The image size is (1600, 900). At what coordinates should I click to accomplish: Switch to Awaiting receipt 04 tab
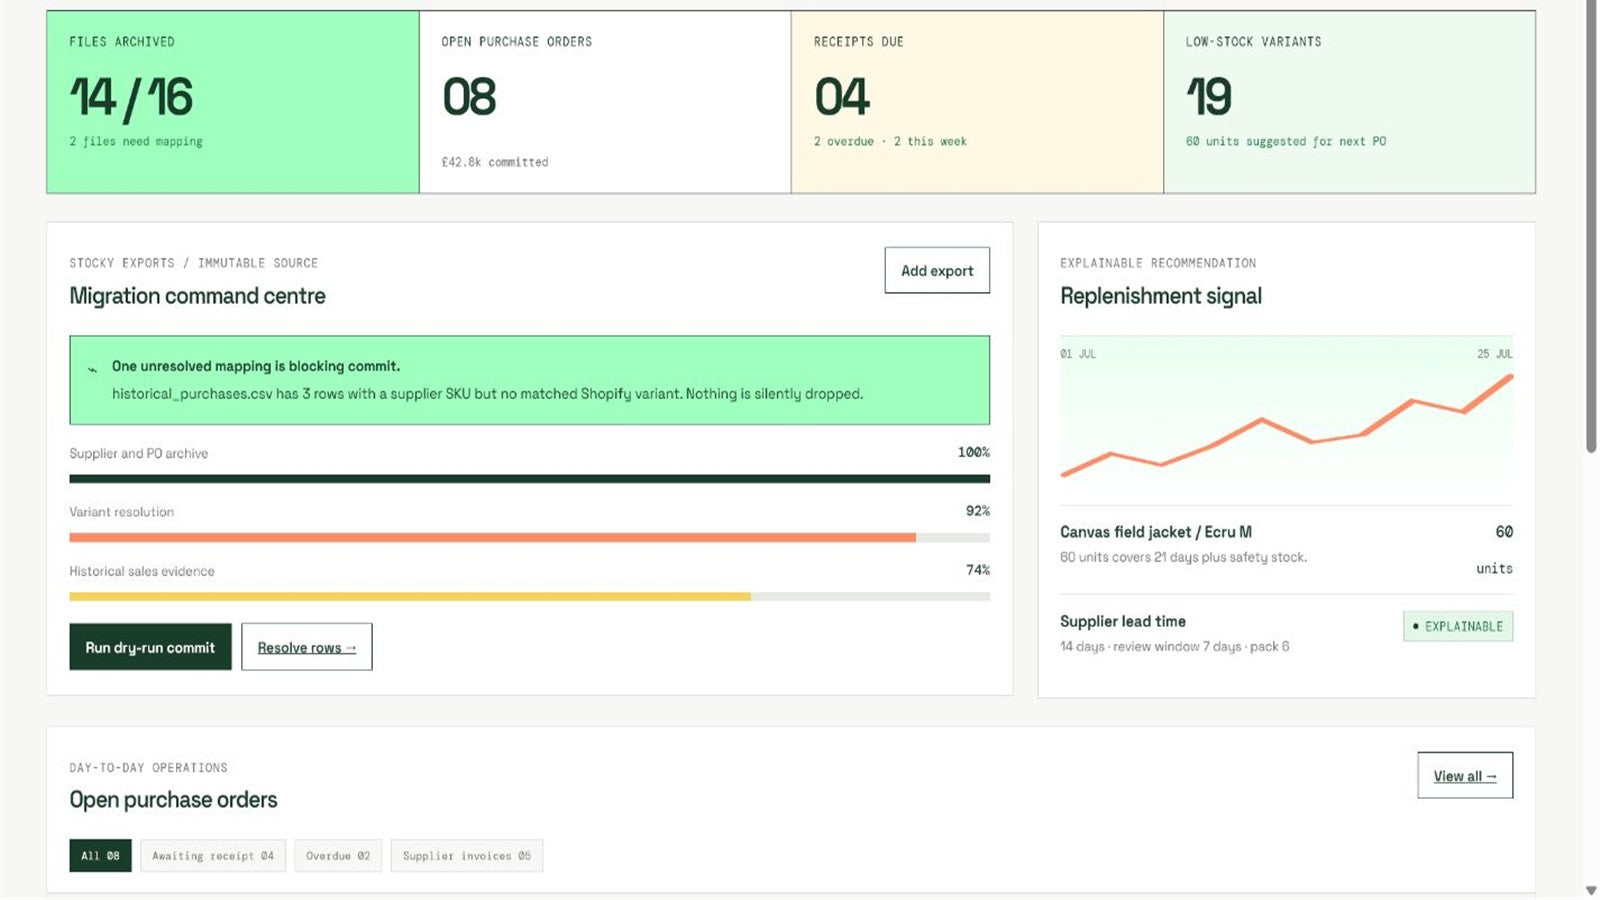click(213, 855)
